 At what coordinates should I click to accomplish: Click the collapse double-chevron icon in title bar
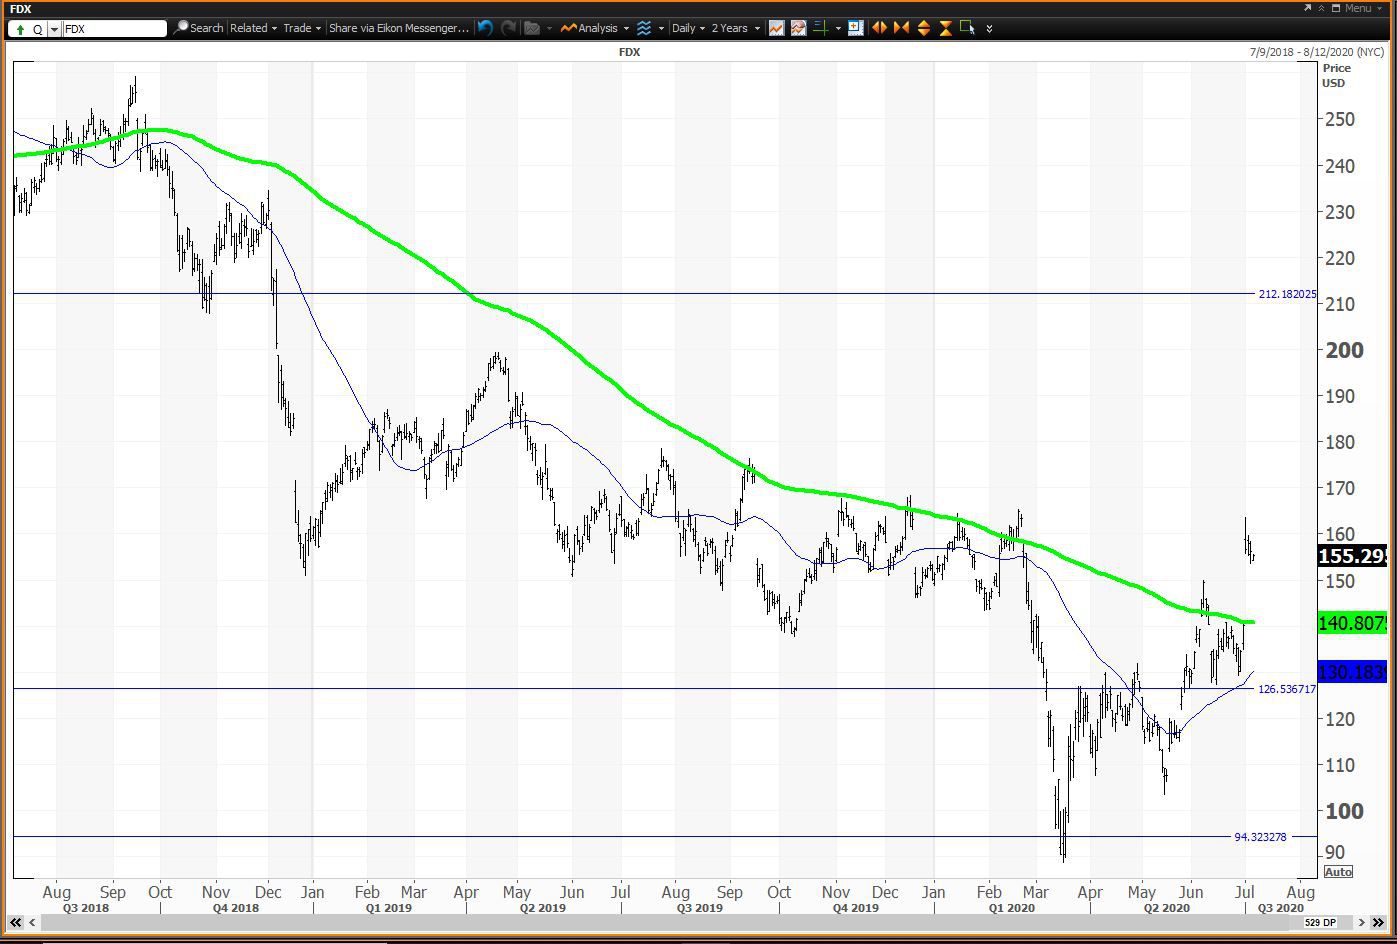pyautogui.click(x=1321, y=8)
